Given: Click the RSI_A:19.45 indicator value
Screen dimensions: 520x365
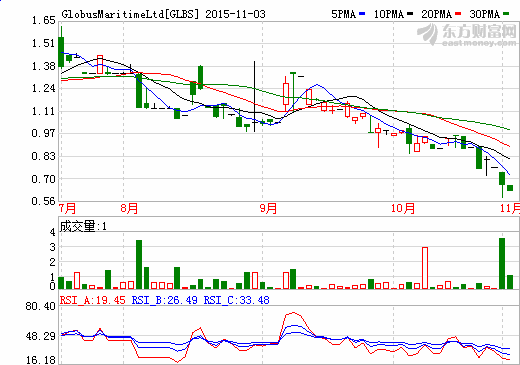Looking at the screenshot, I should tap(93, 300).
